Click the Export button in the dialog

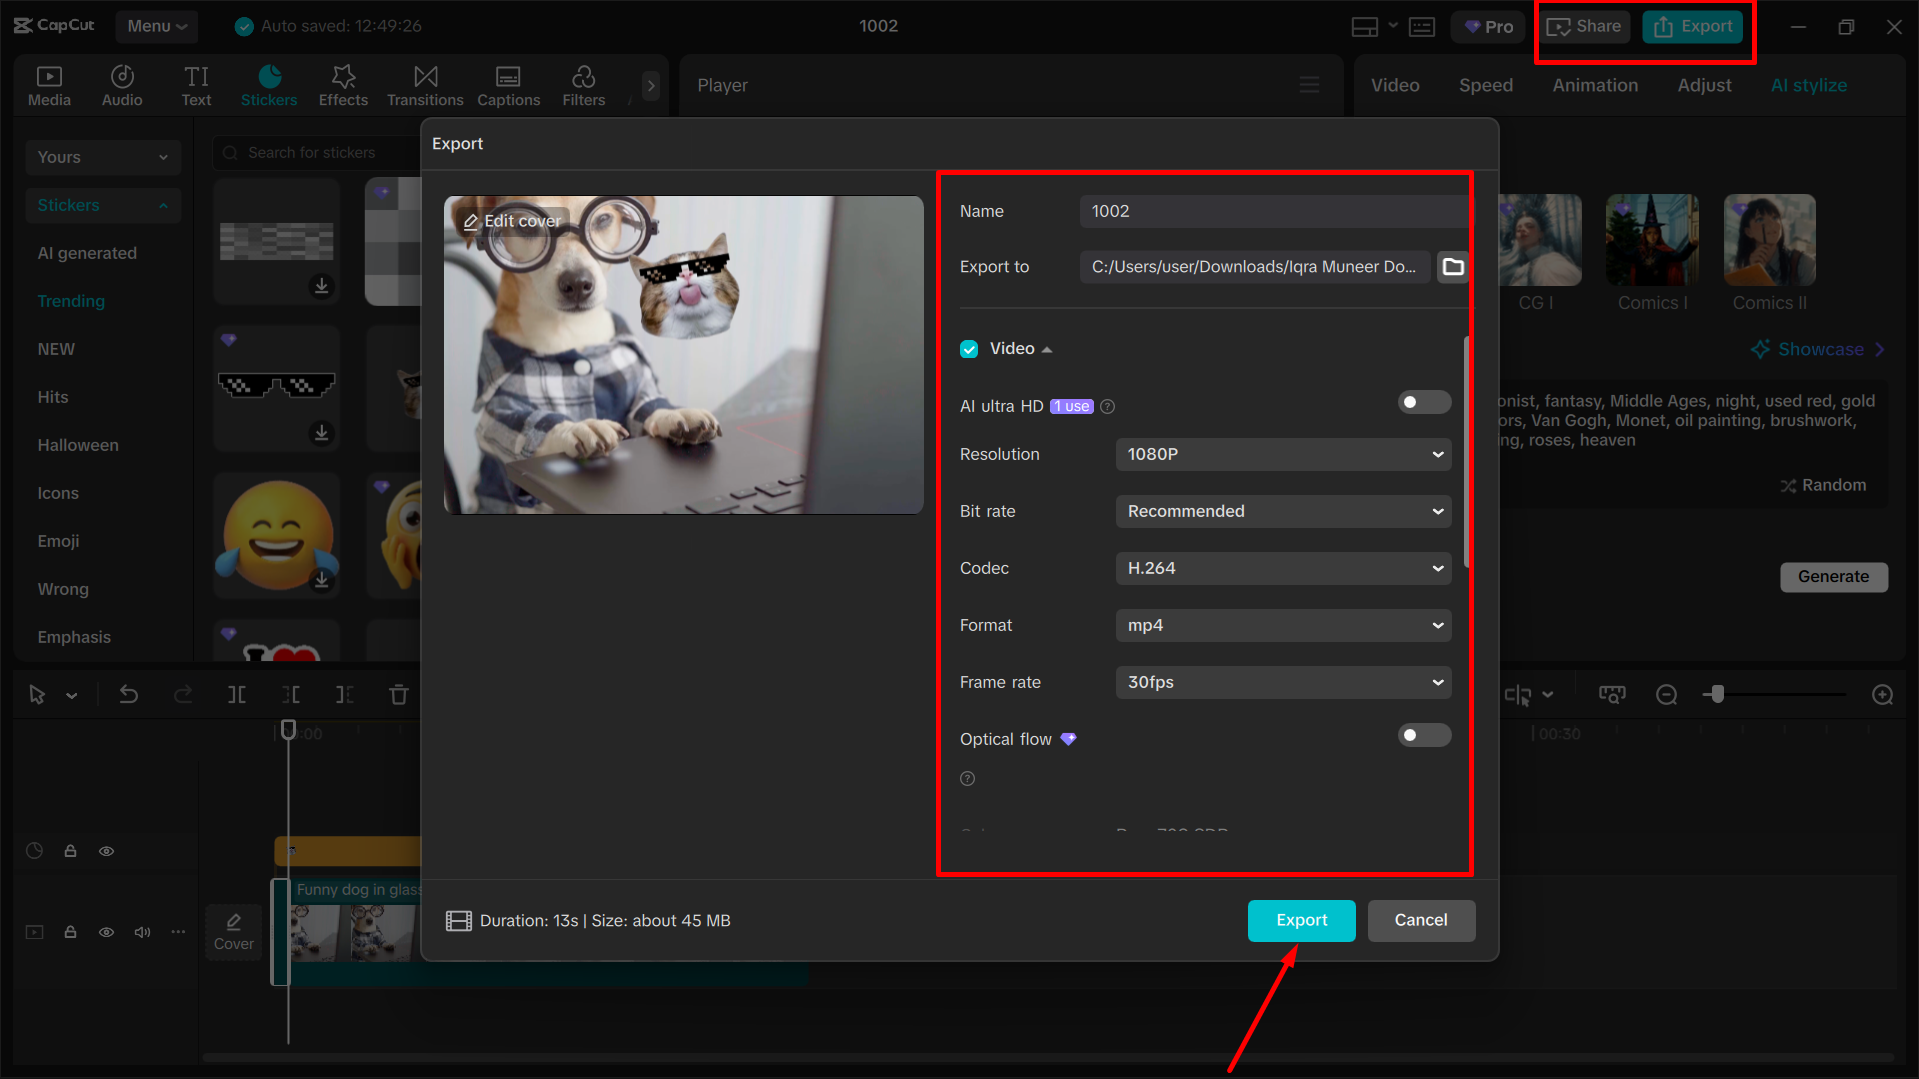[1301, 920]
